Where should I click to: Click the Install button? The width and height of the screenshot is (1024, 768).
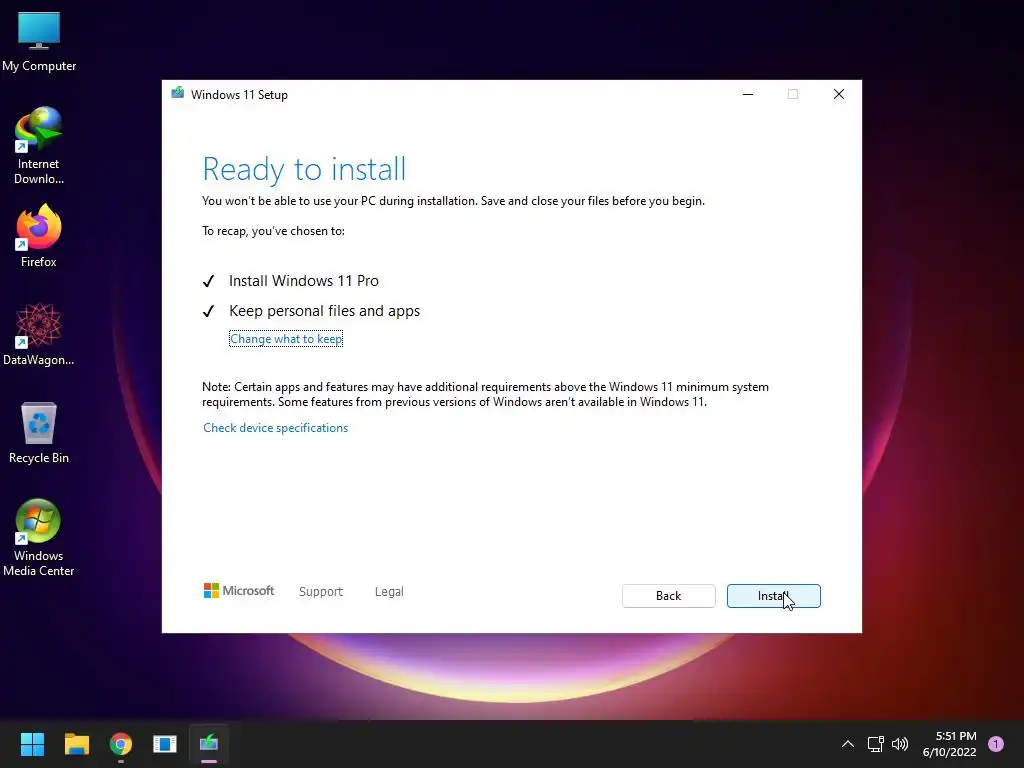773,596
